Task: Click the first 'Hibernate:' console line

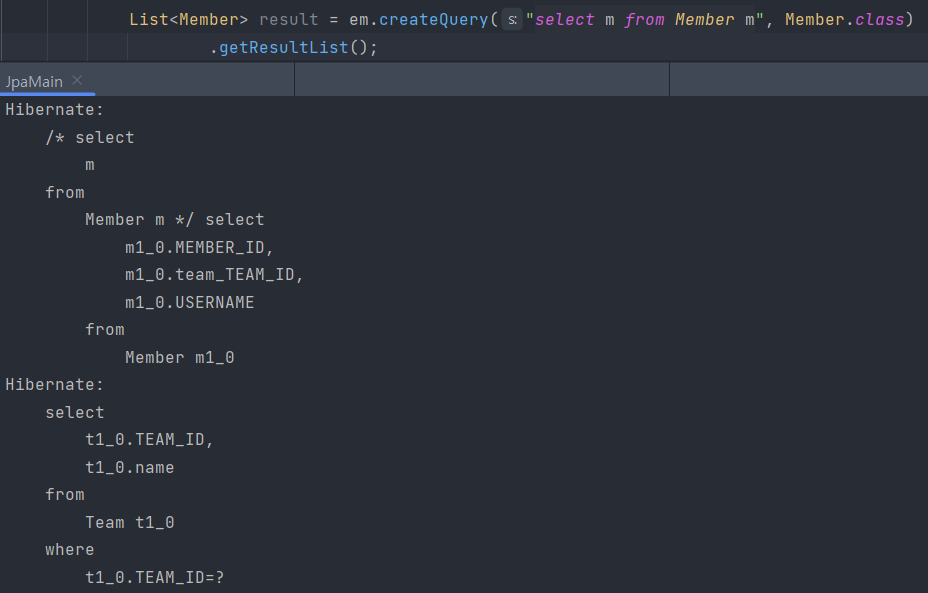Action: pos(54,109)
